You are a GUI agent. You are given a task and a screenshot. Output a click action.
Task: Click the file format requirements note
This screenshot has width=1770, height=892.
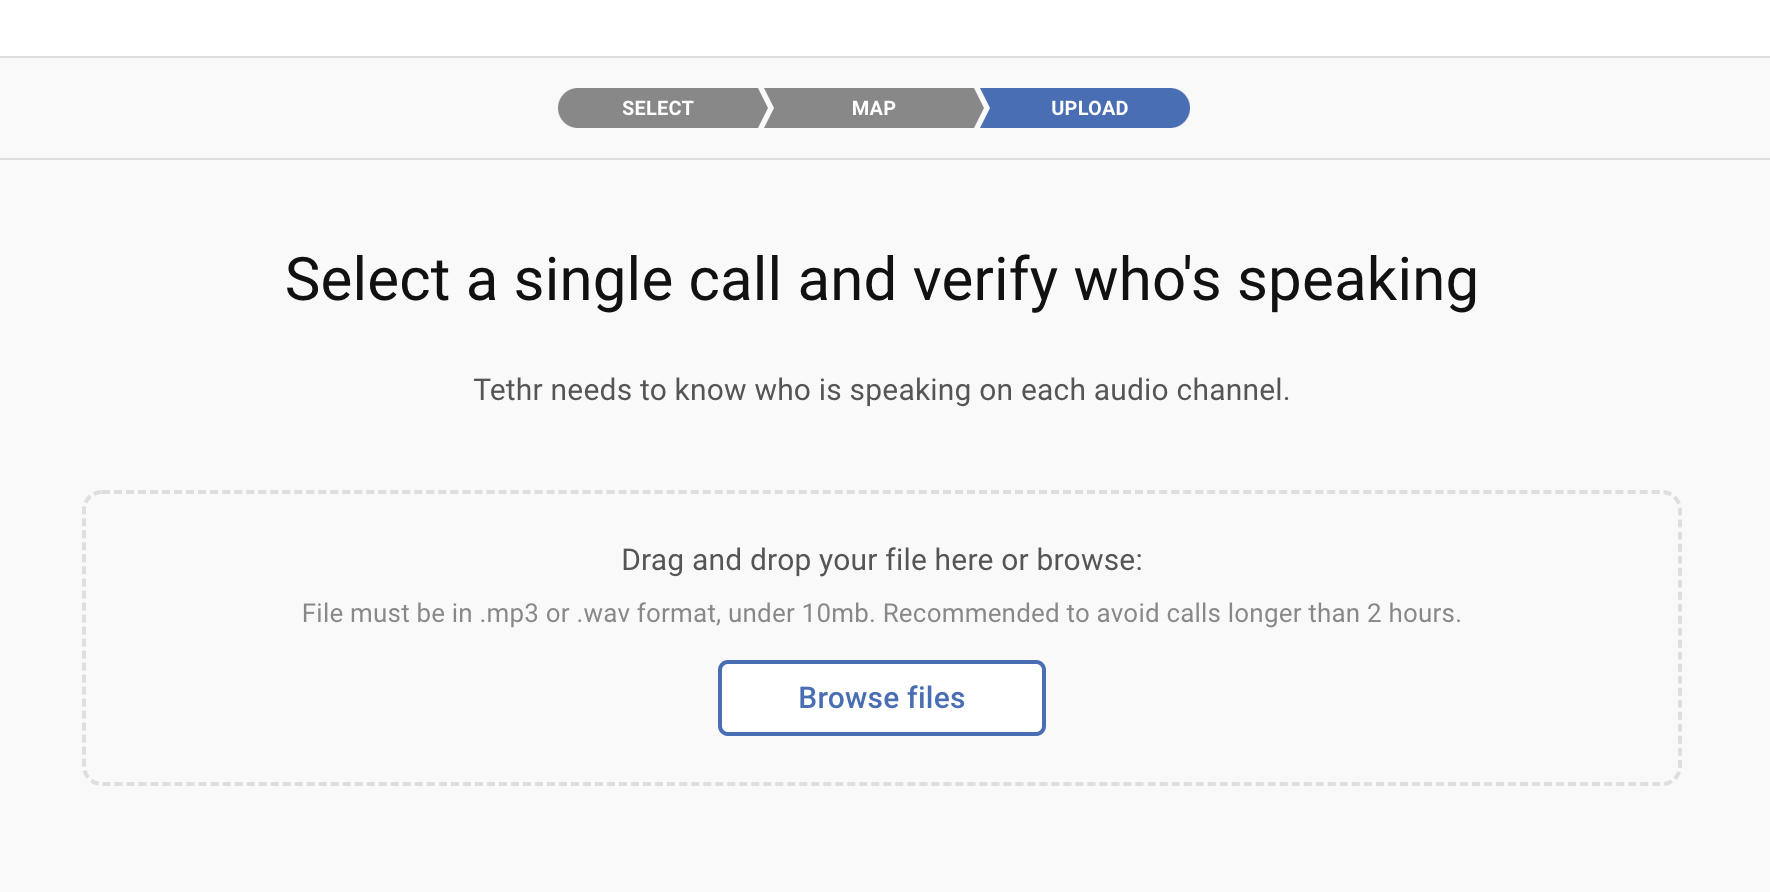pyautogui.click(x=881, y=613)
